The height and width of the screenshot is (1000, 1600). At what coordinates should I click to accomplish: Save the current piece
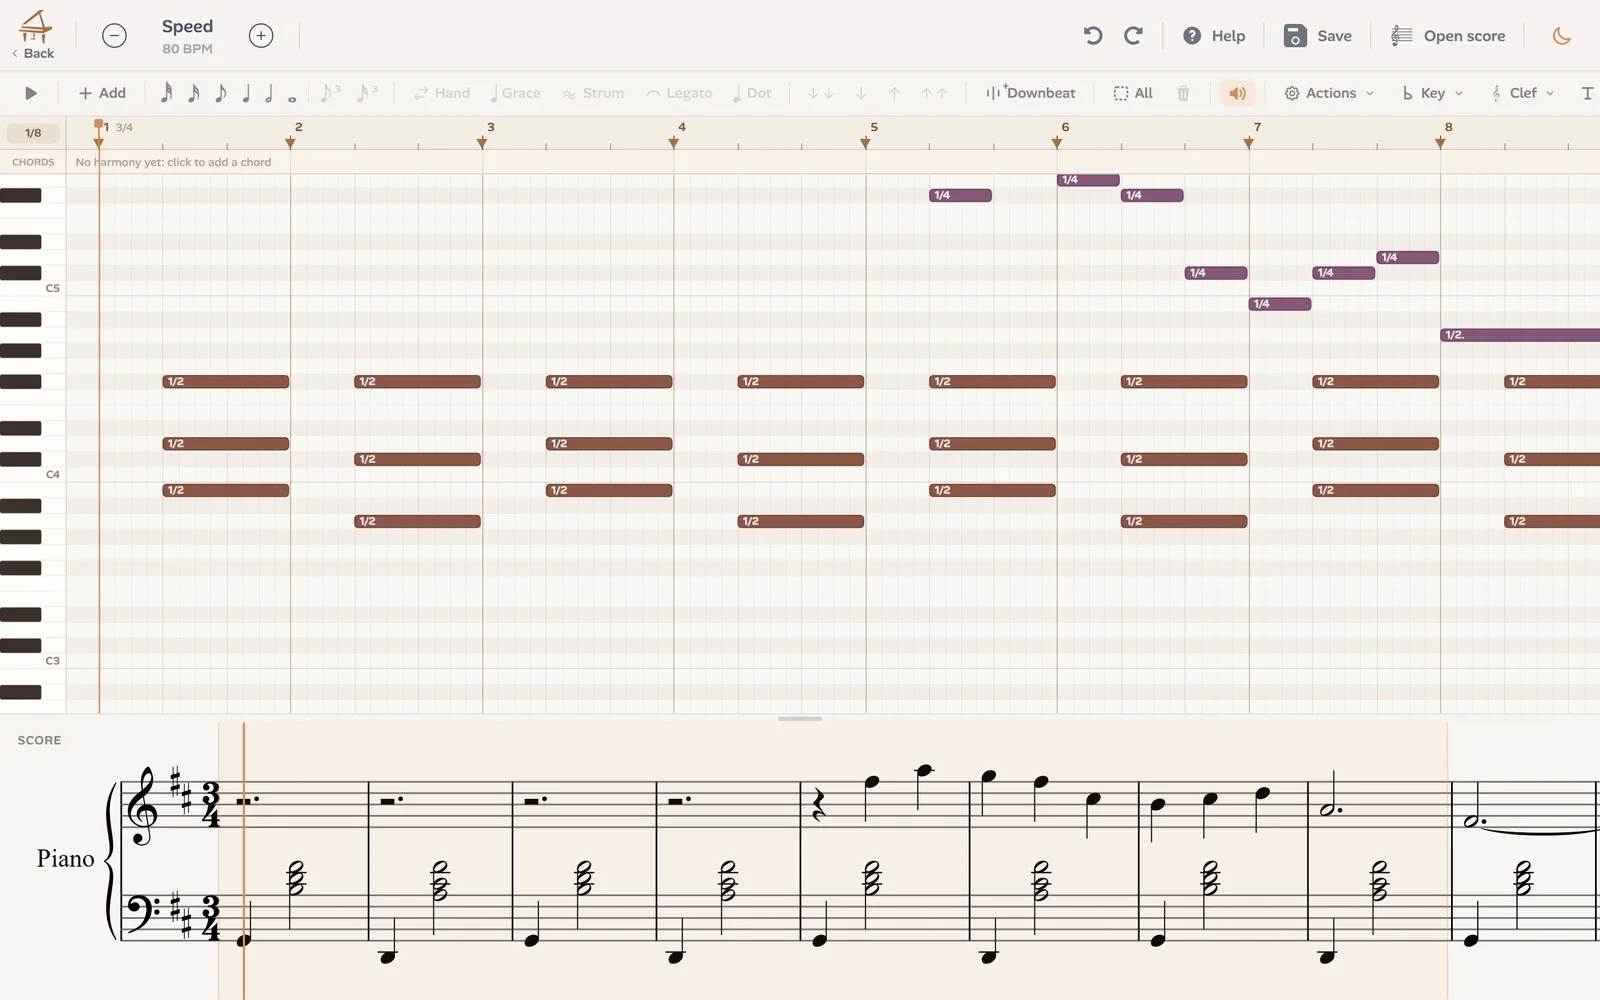tap(1318, 36)
